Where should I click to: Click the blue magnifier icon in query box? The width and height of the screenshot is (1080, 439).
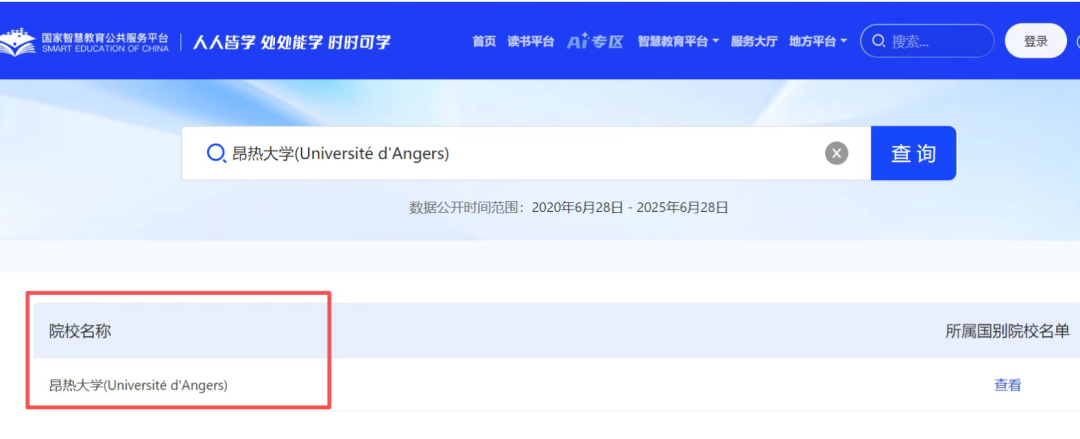point(216,153)
